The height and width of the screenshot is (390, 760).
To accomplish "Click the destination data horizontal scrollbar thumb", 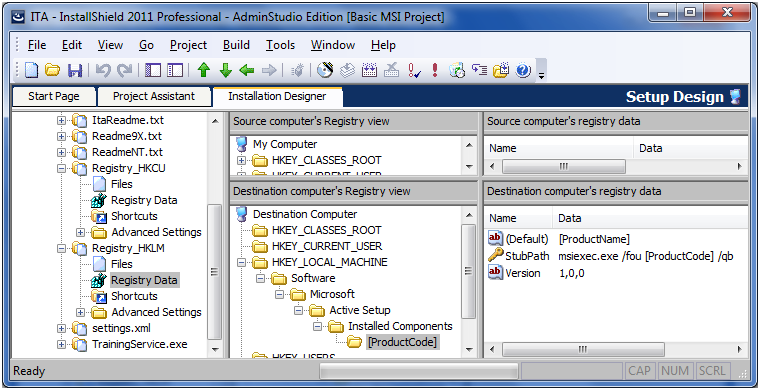I will (x=583, y=349).
